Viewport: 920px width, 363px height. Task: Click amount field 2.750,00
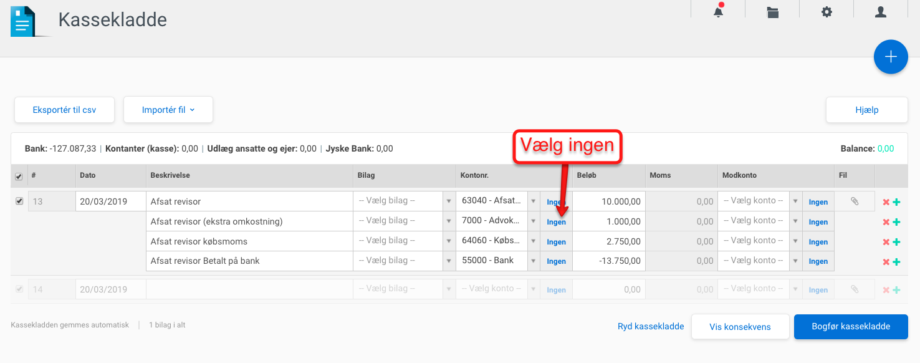608,242
